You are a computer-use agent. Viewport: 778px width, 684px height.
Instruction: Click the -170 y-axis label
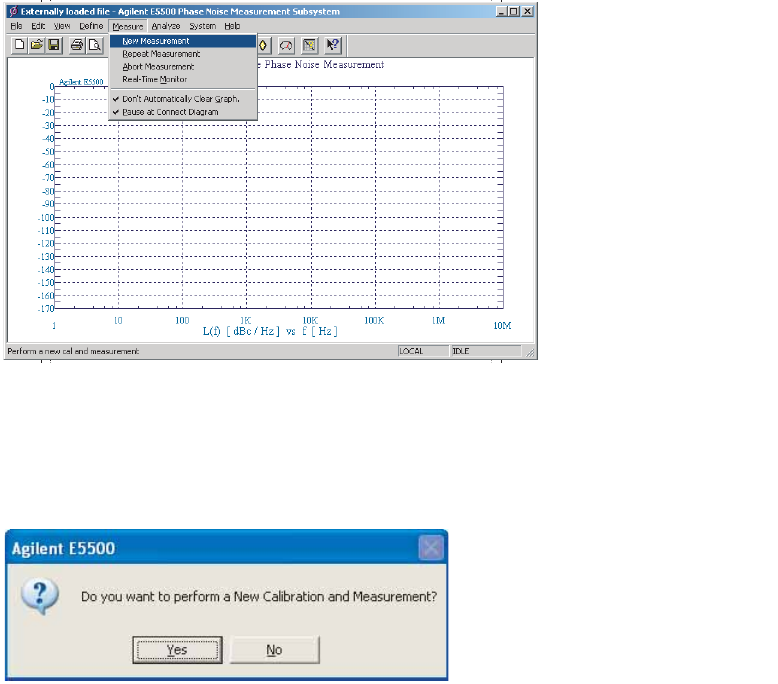(46, 309)
